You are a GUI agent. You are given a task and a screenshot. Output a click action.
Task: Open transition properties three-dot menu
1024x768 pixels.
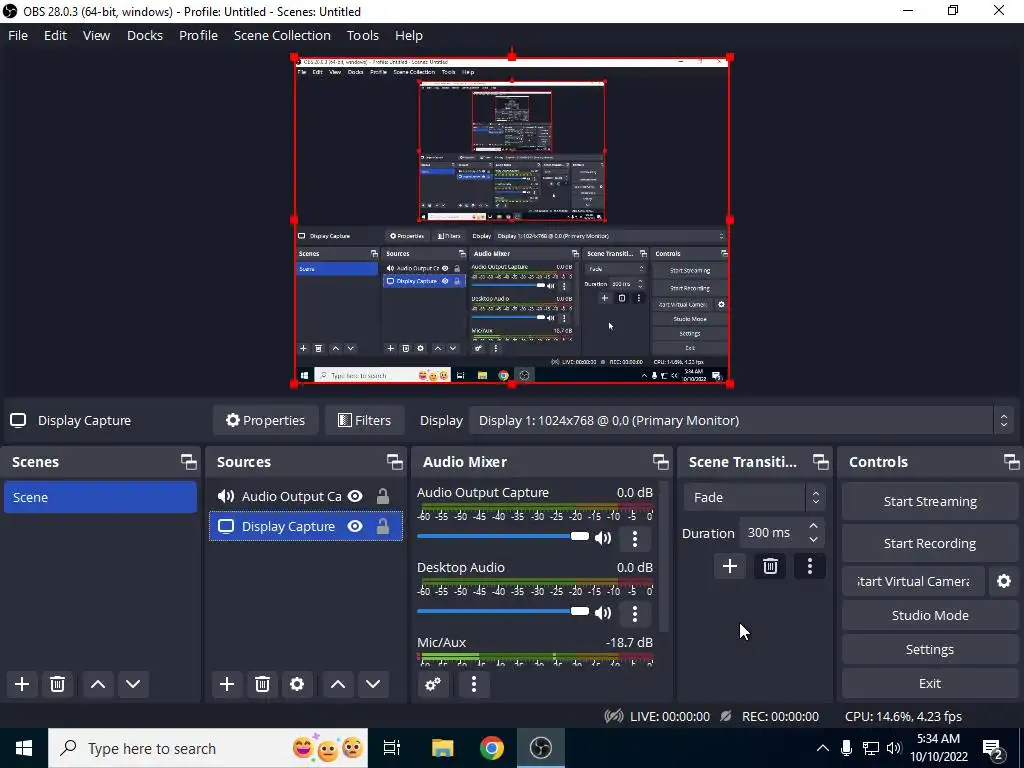click(x=810, y=566)
